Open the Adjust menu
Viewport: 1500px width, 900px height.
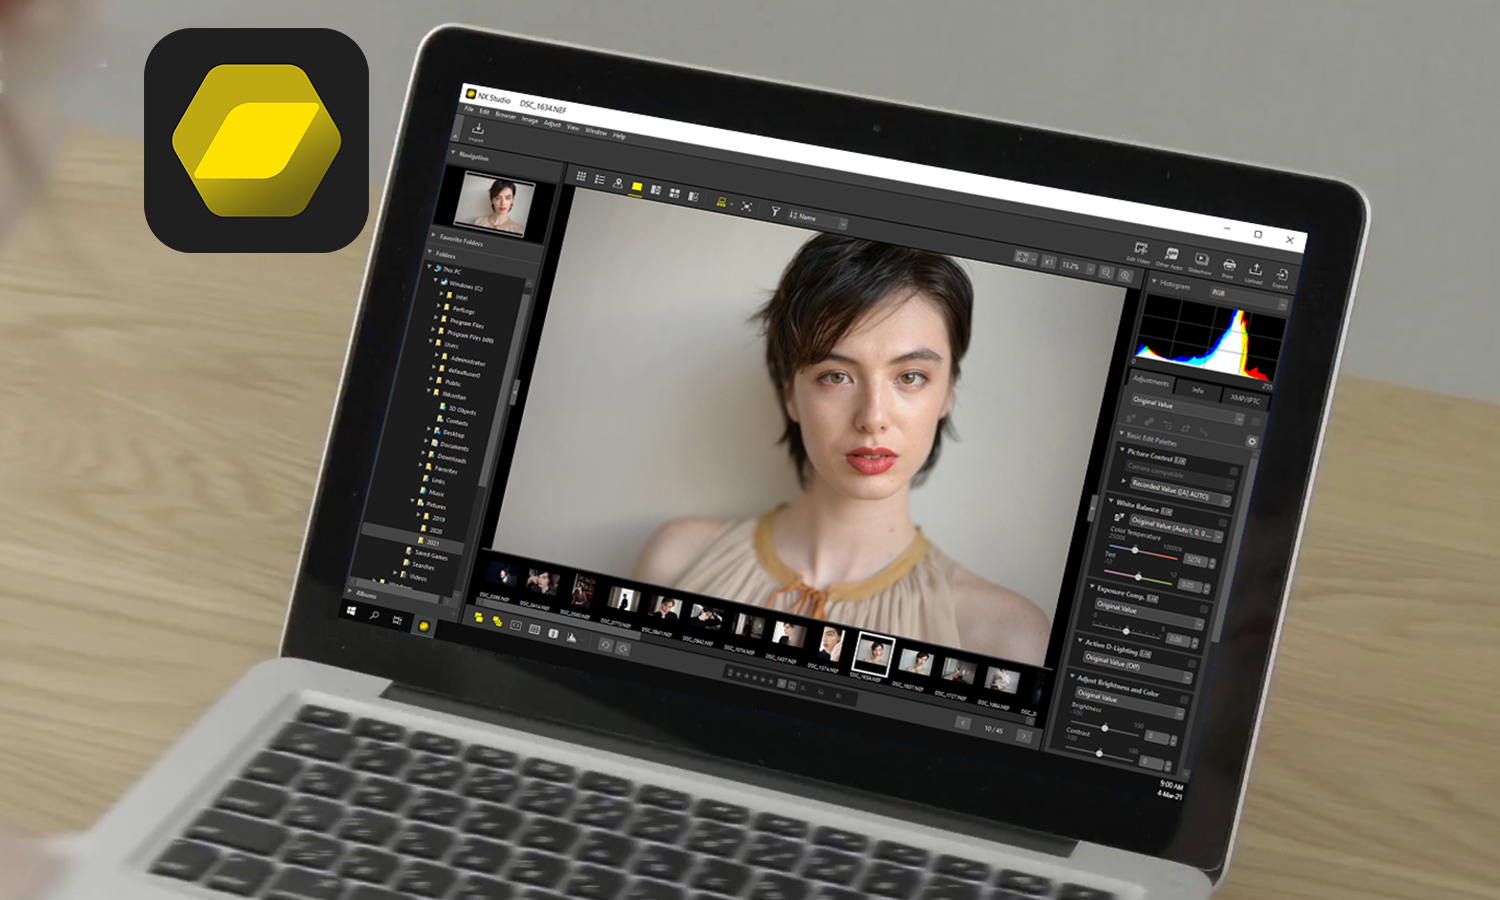(552, 123)
